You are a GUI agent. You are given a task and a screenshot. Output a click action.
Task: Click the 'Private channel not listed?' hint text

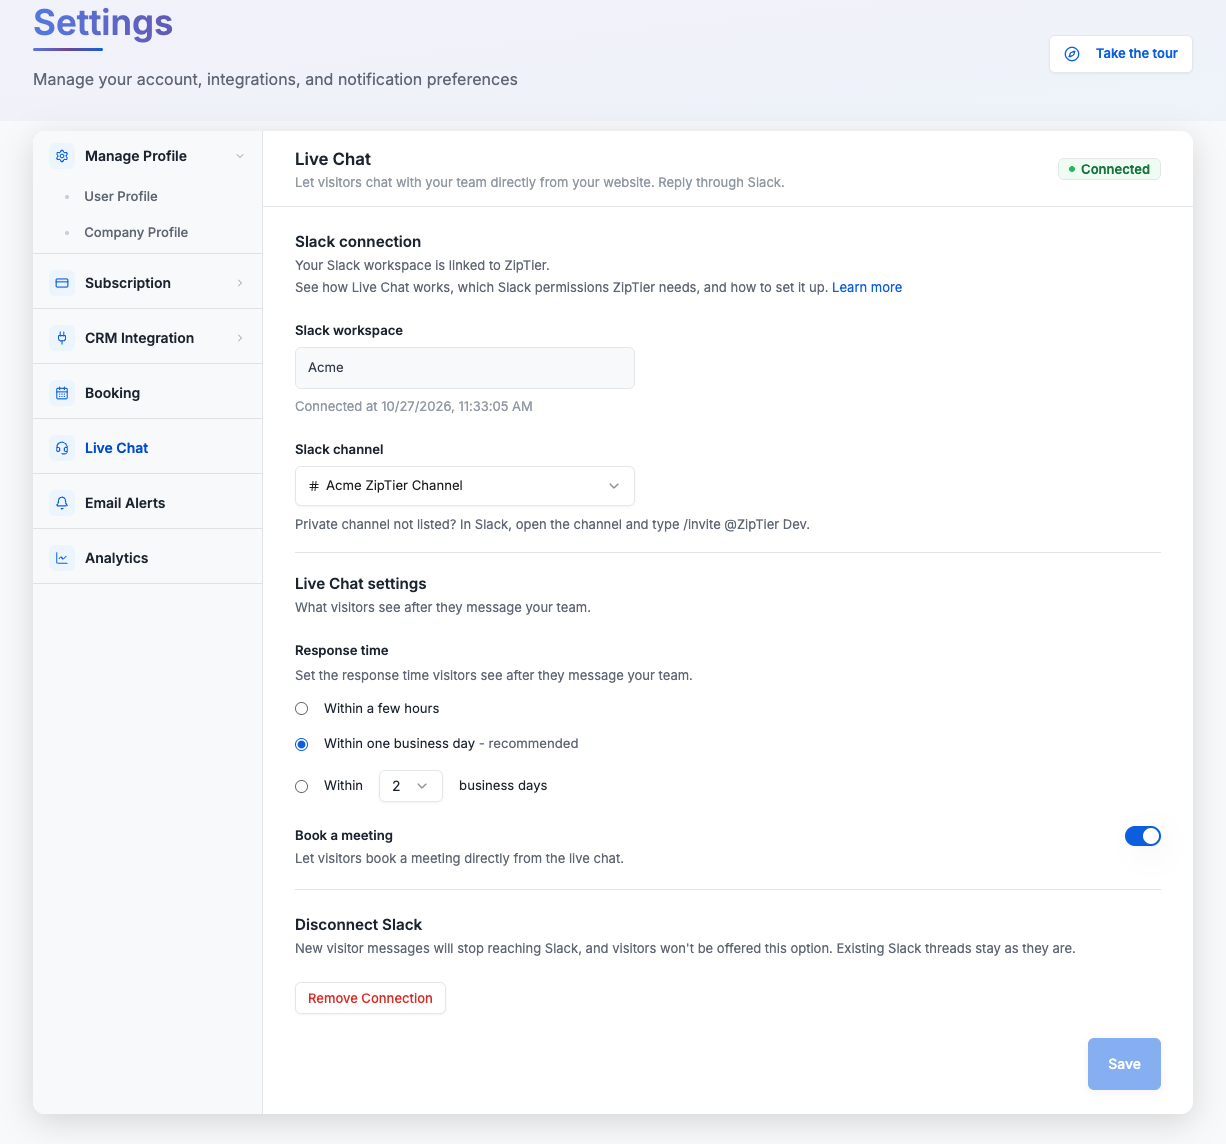[x=552, y=524]
